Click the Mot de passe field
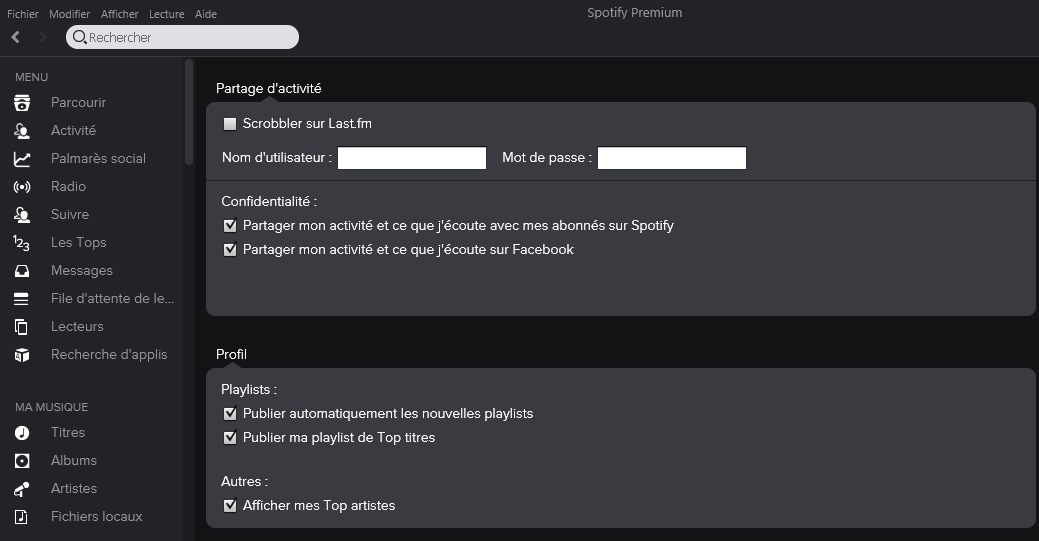The image size is (1039, 541). click(672, 158)
